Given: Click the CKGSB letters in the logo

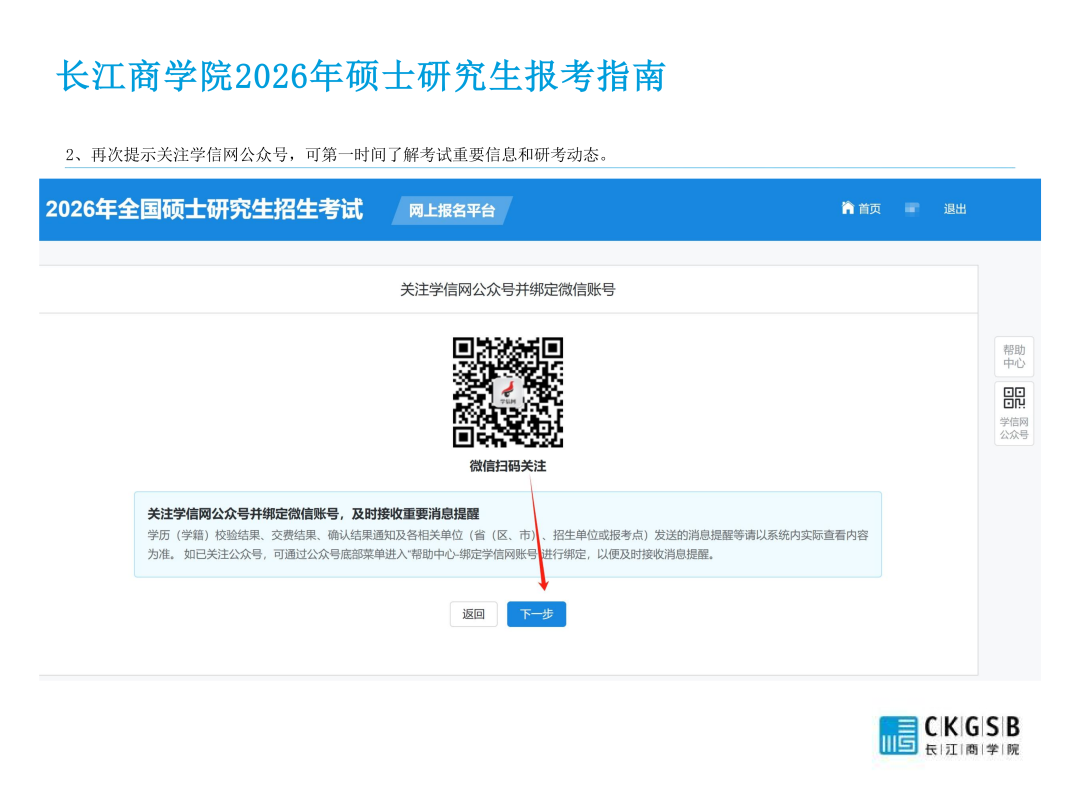Looking at the screenshot, I should tap(971, 727).
